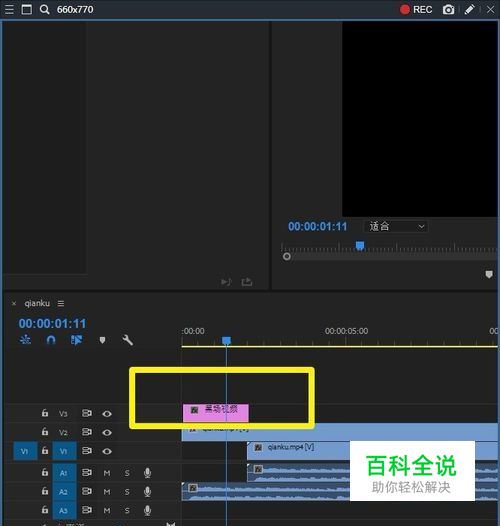Select the qianku sequence tab

pos(37,303)
